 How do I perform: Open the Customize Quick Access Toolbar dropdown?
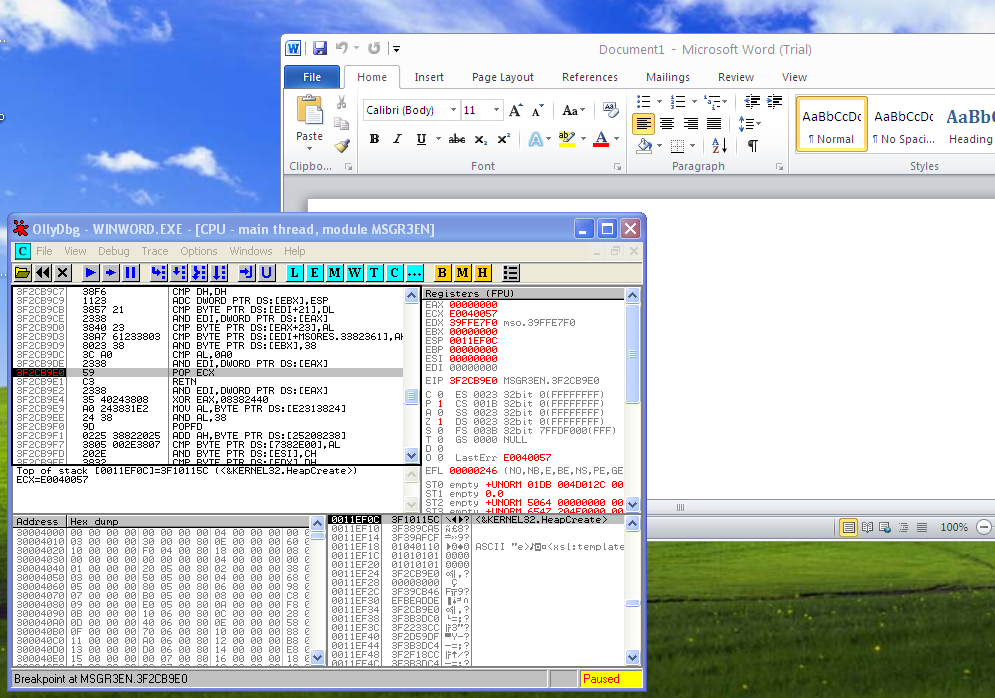pyautogui.click(x=397, y=48)
